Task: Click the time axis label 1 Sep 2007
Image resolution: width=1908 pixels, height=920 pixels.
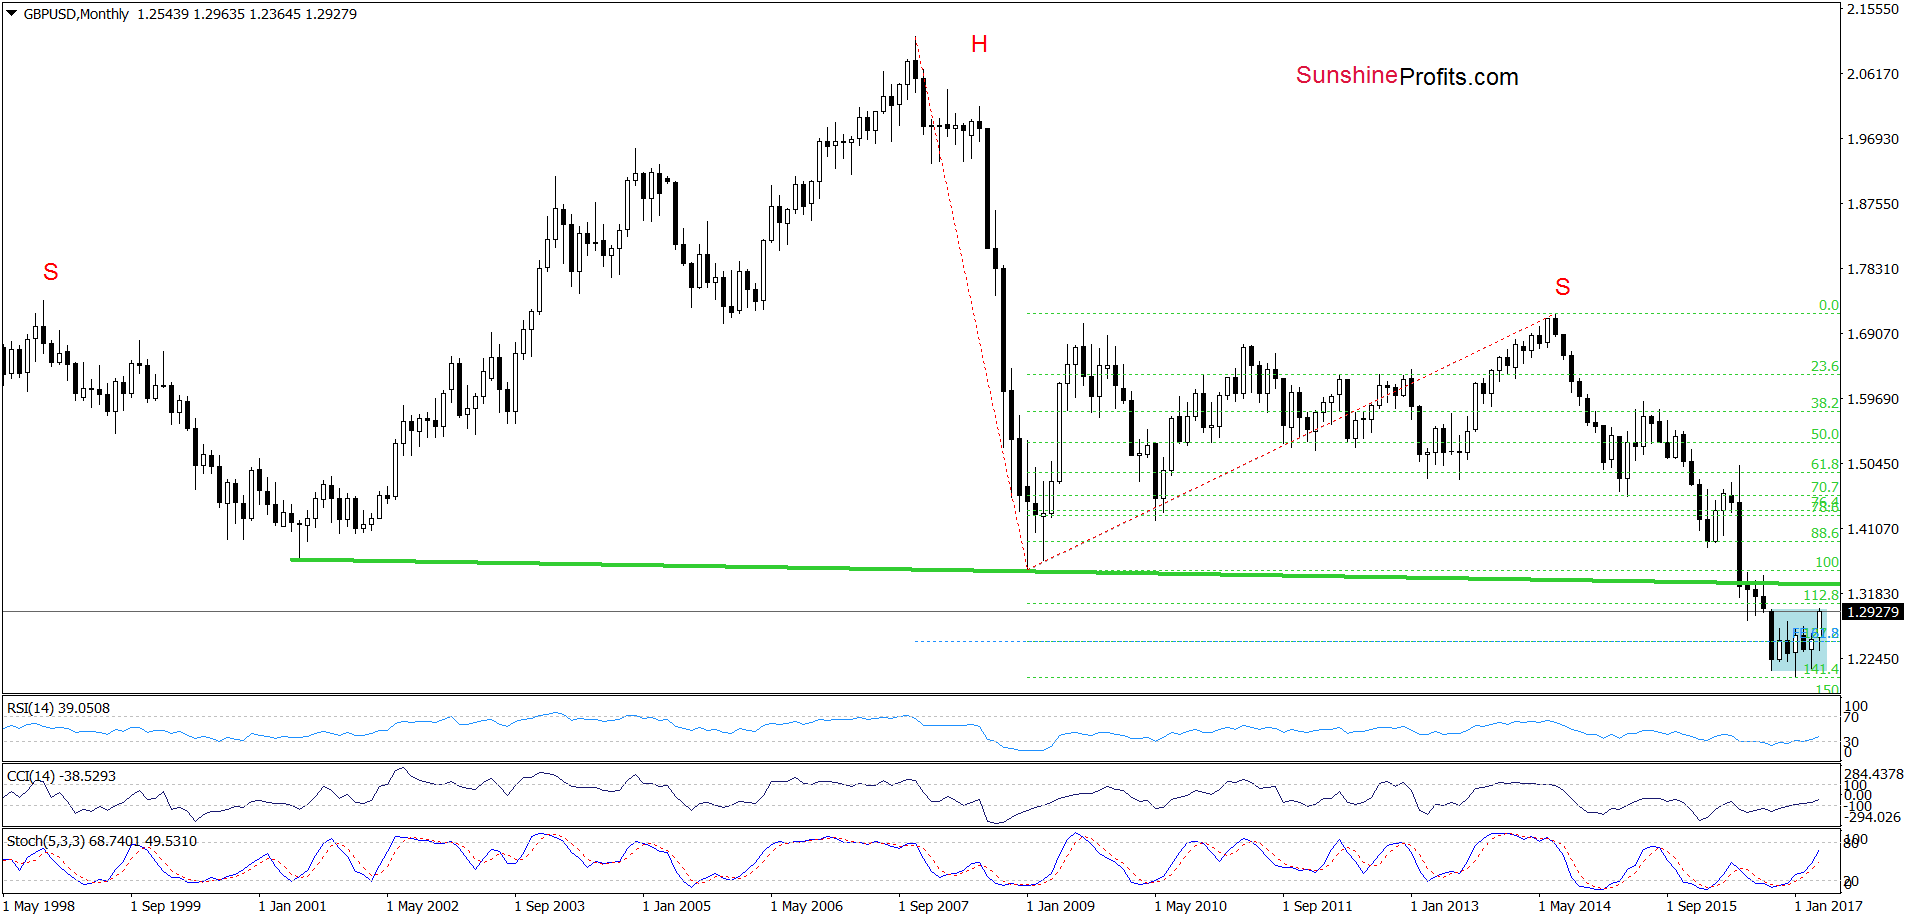Action: click(934, 906)
